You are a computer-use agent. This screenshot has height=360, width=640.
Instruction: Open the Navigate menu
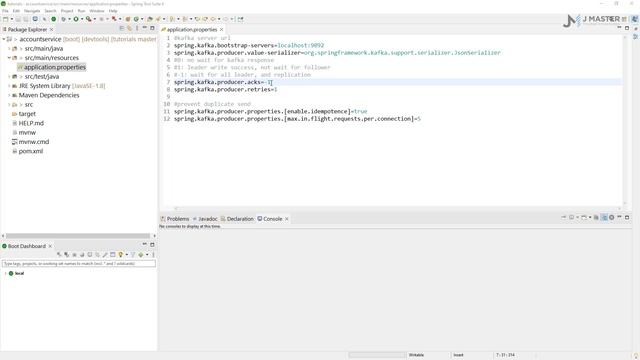[x=32, y=11]
